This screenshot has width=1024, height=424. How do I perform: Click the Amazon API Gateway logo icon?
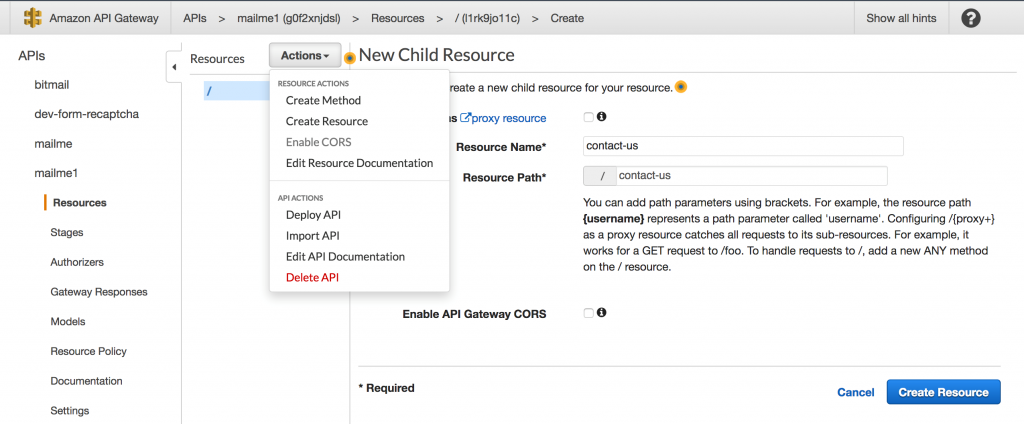pos(32,18)
